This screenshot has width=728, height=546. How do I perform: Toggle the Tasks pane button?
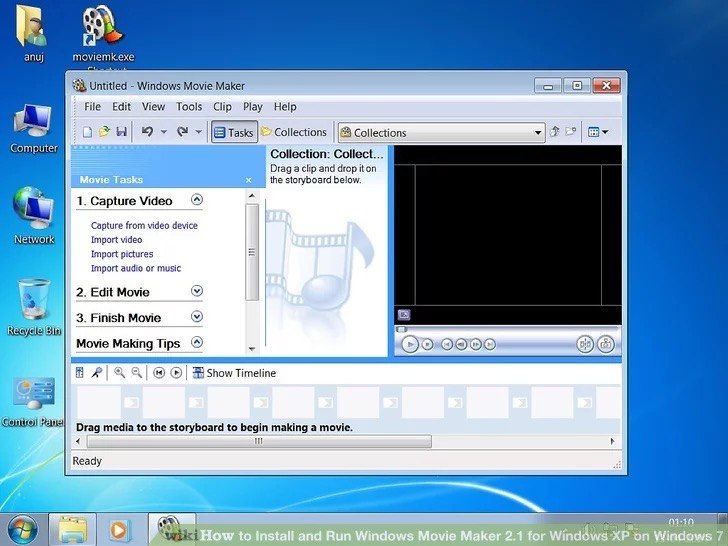[x=234, y=132]
